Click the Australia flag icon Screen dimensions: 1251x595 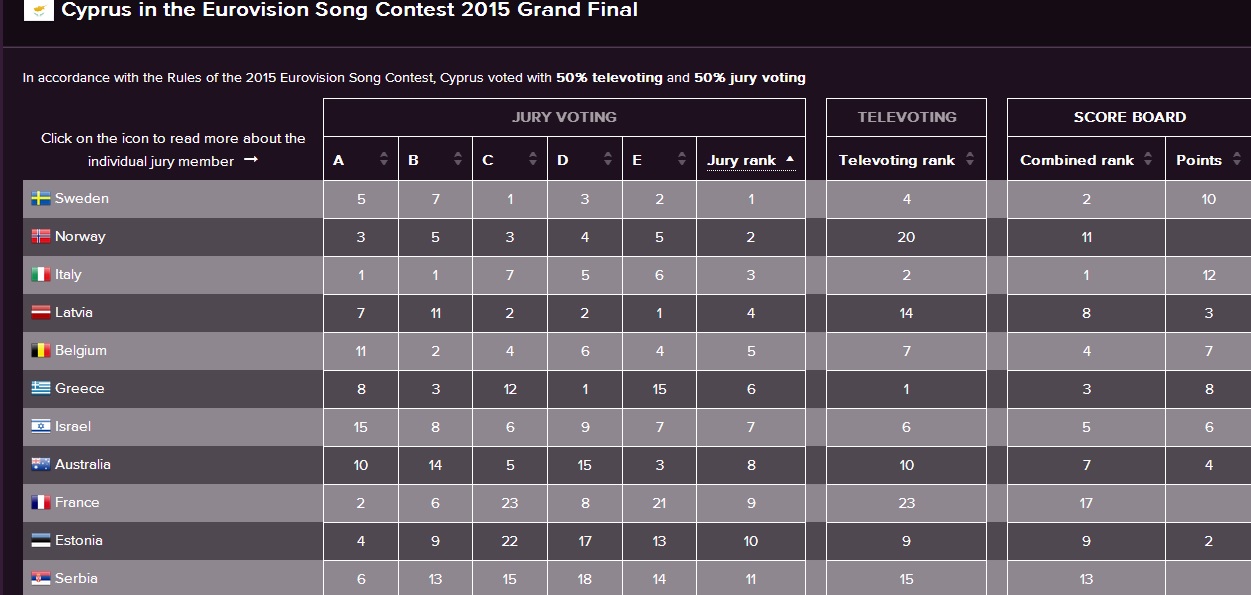[41, 465]
